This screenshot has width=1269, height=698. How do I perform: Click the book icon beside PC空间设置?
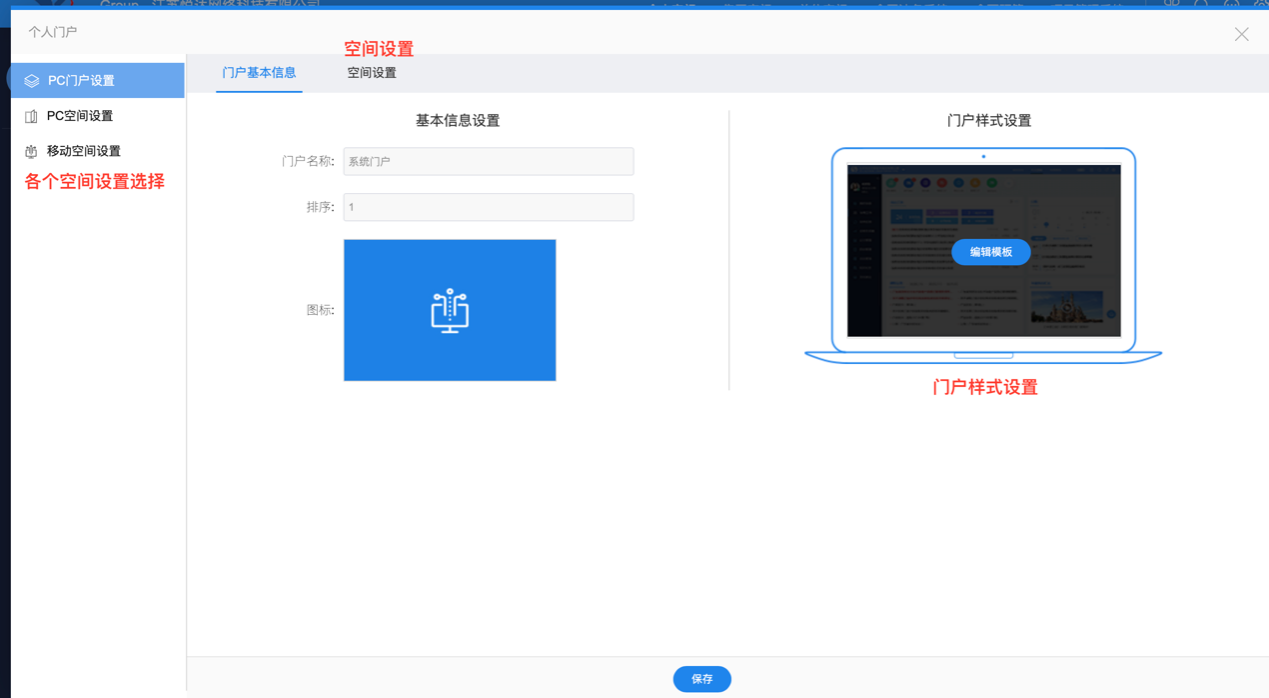click(x=31, y=115)
